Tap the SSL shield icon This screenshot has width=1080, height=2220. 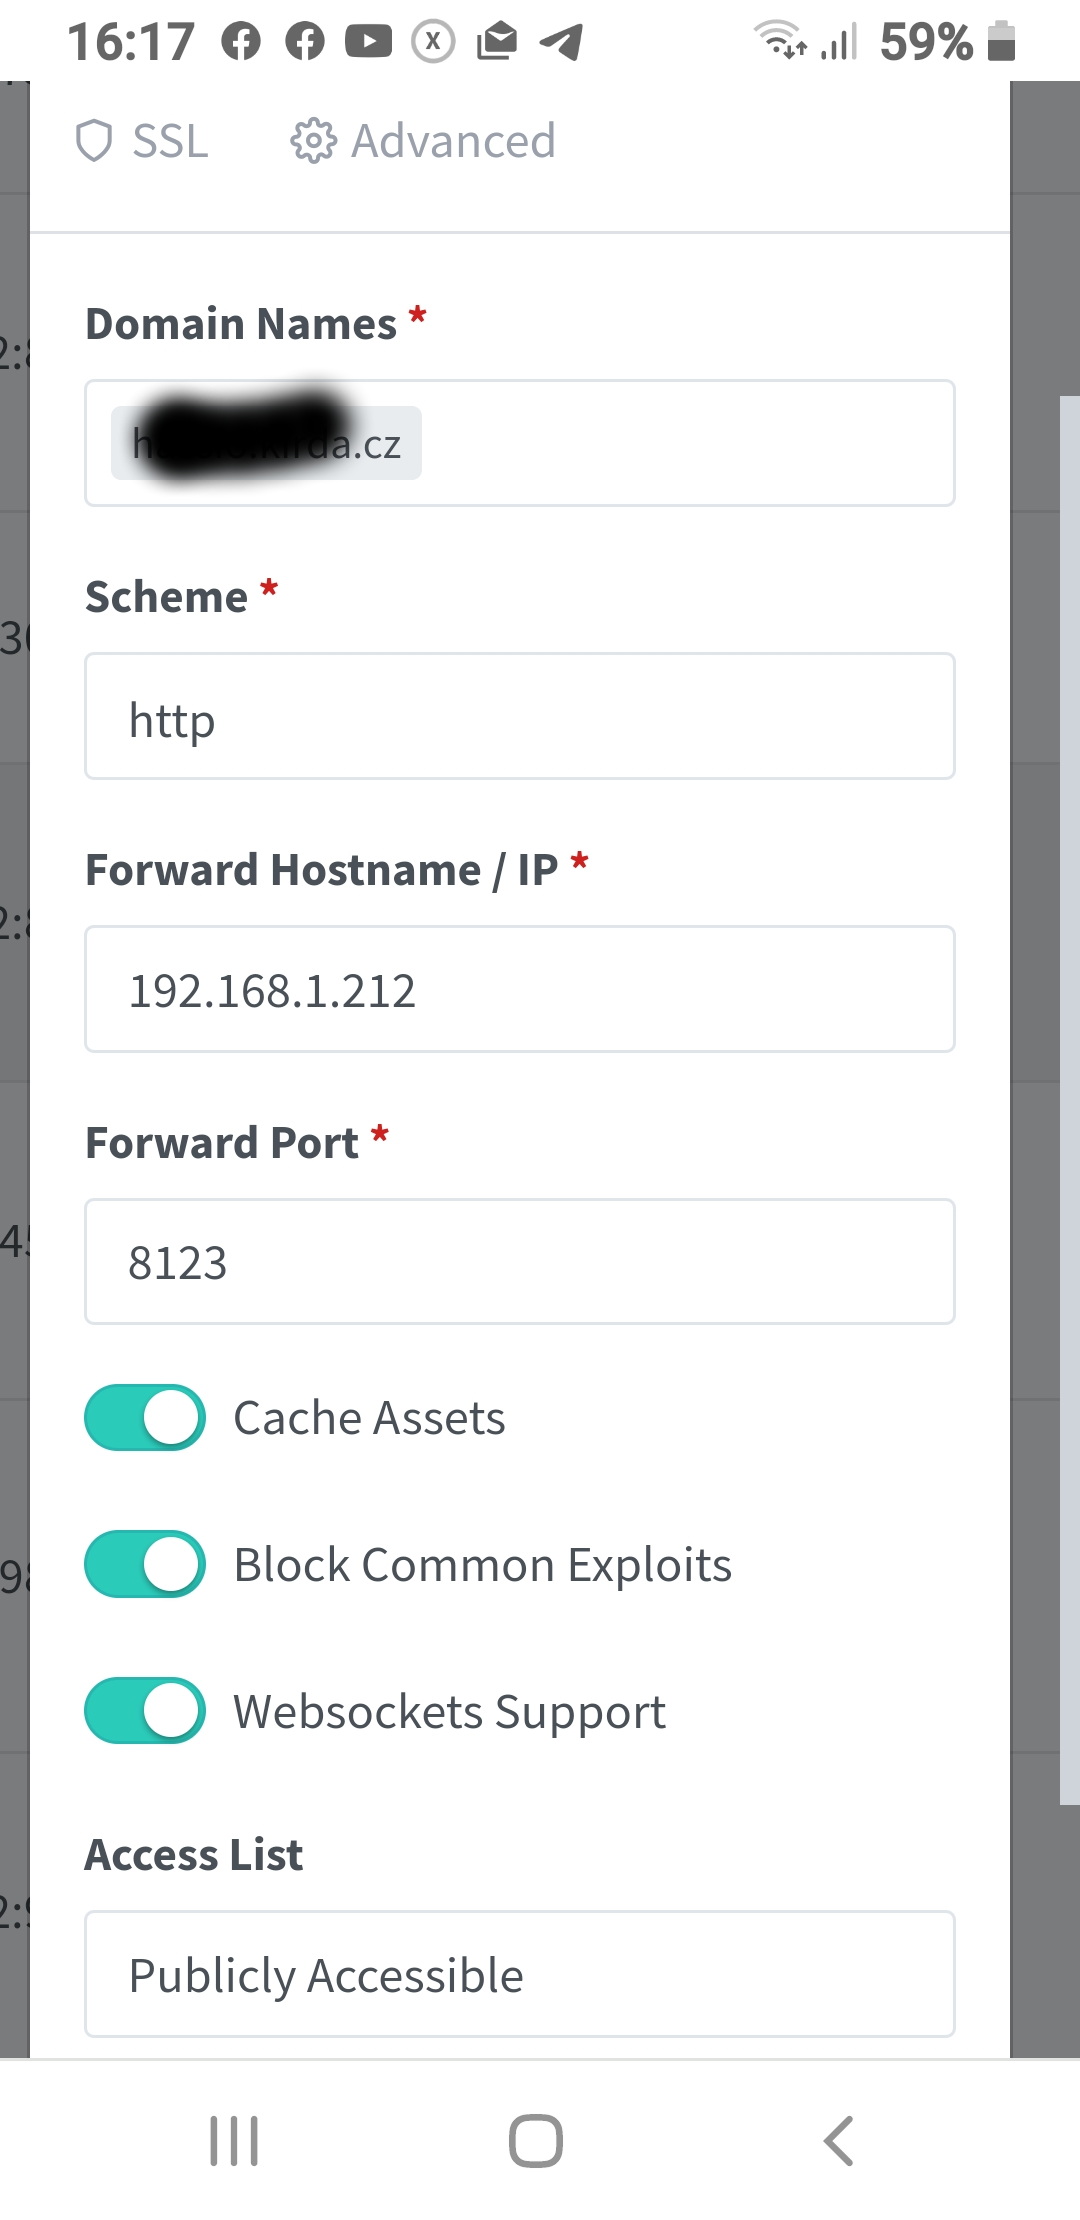point(94,141)
